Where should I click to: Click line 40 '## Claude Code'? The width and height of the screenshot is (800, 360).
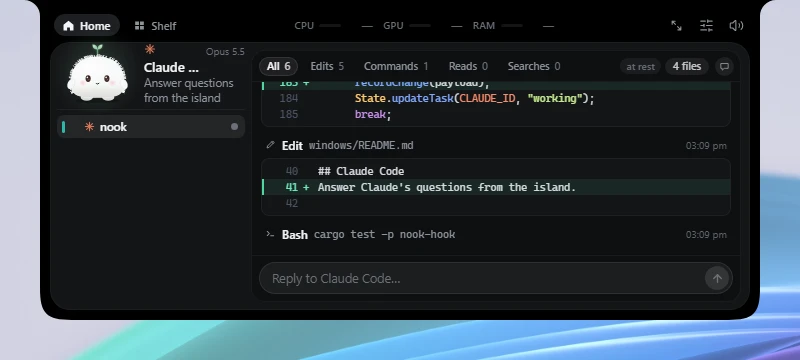[x=496, y=171]
